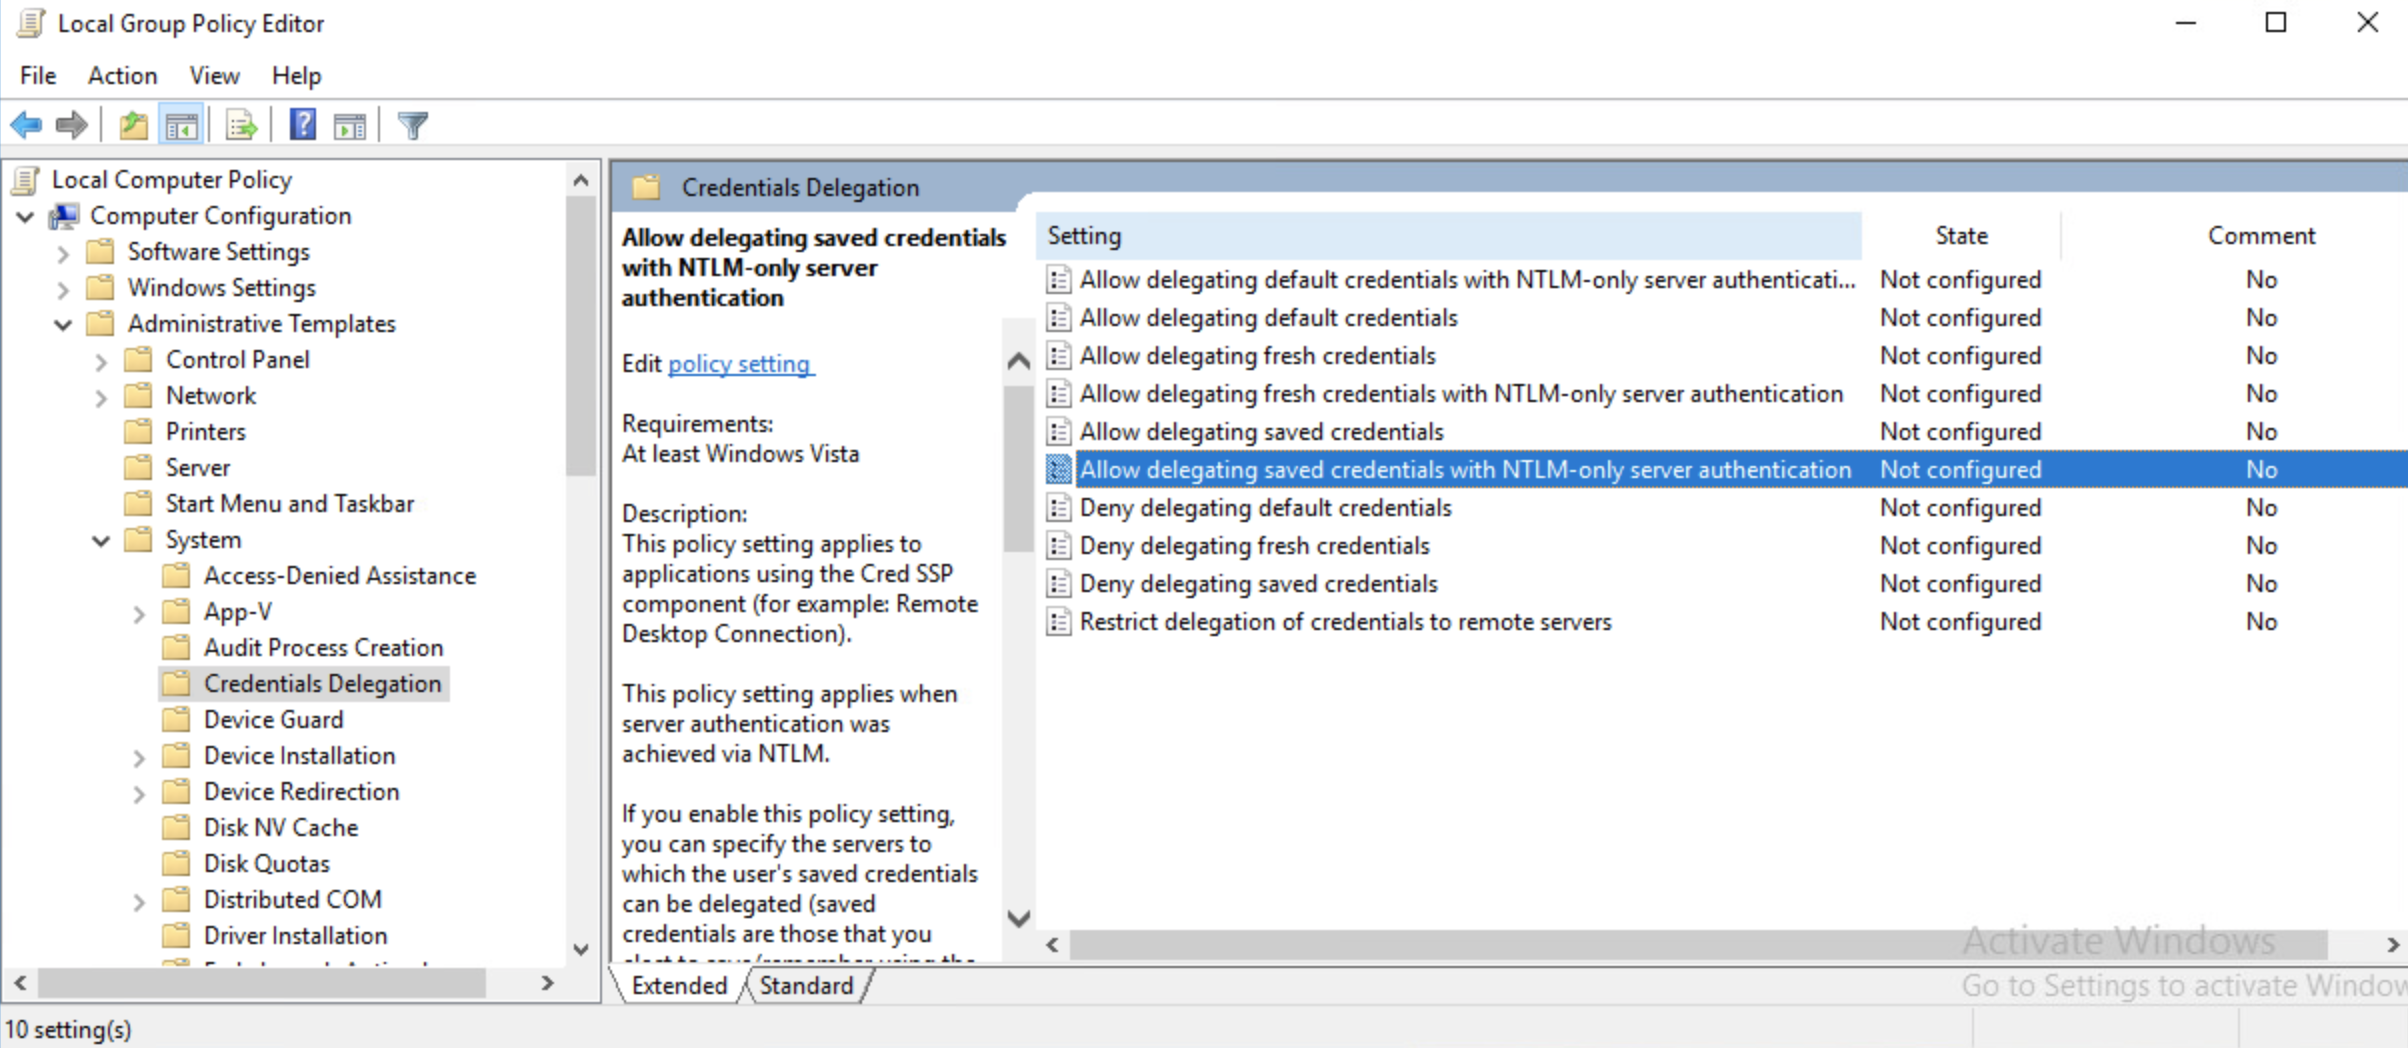Expand the Windows Settings node
The width and height of the screenshot is (2408, 1048).
point(63,289)
